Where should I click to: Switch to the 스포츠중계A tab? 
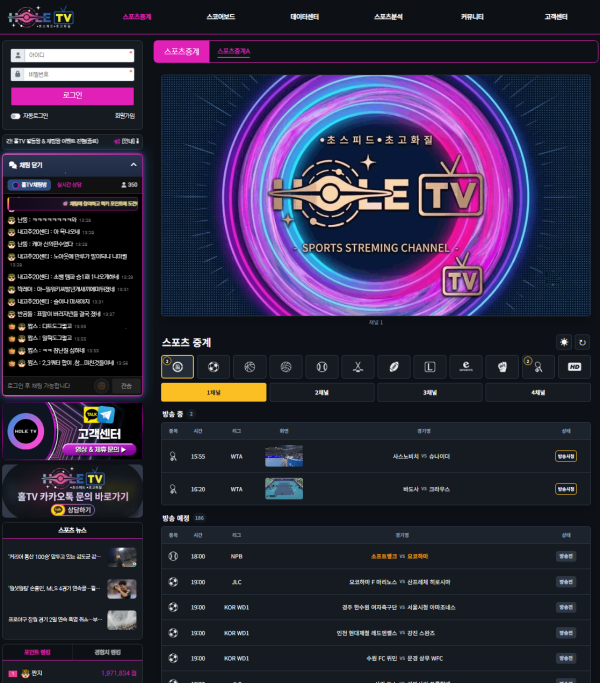click(x=234, y=51)
